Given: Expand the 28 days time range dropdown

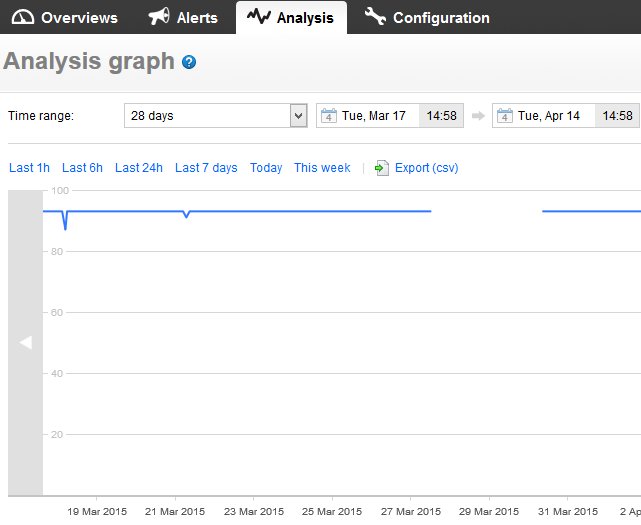Looking at the screenshot, I should coord(215,116).
